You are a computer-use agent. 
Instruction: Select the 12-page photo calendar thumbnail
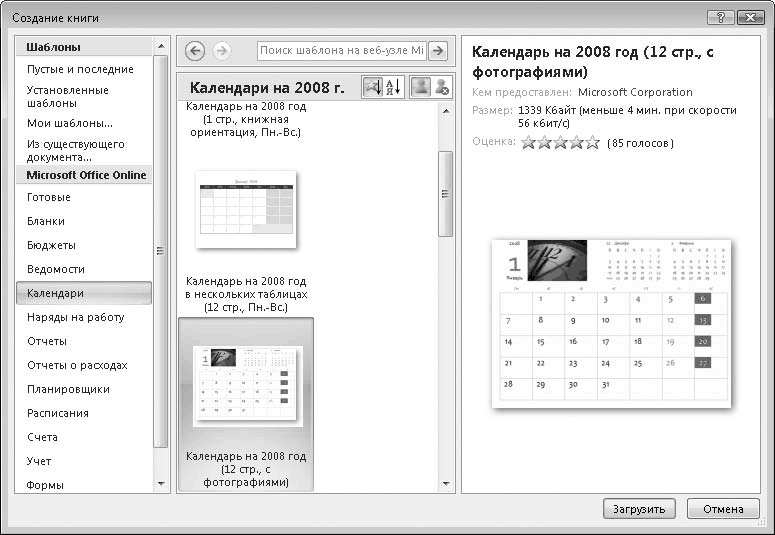click(246, 385)
